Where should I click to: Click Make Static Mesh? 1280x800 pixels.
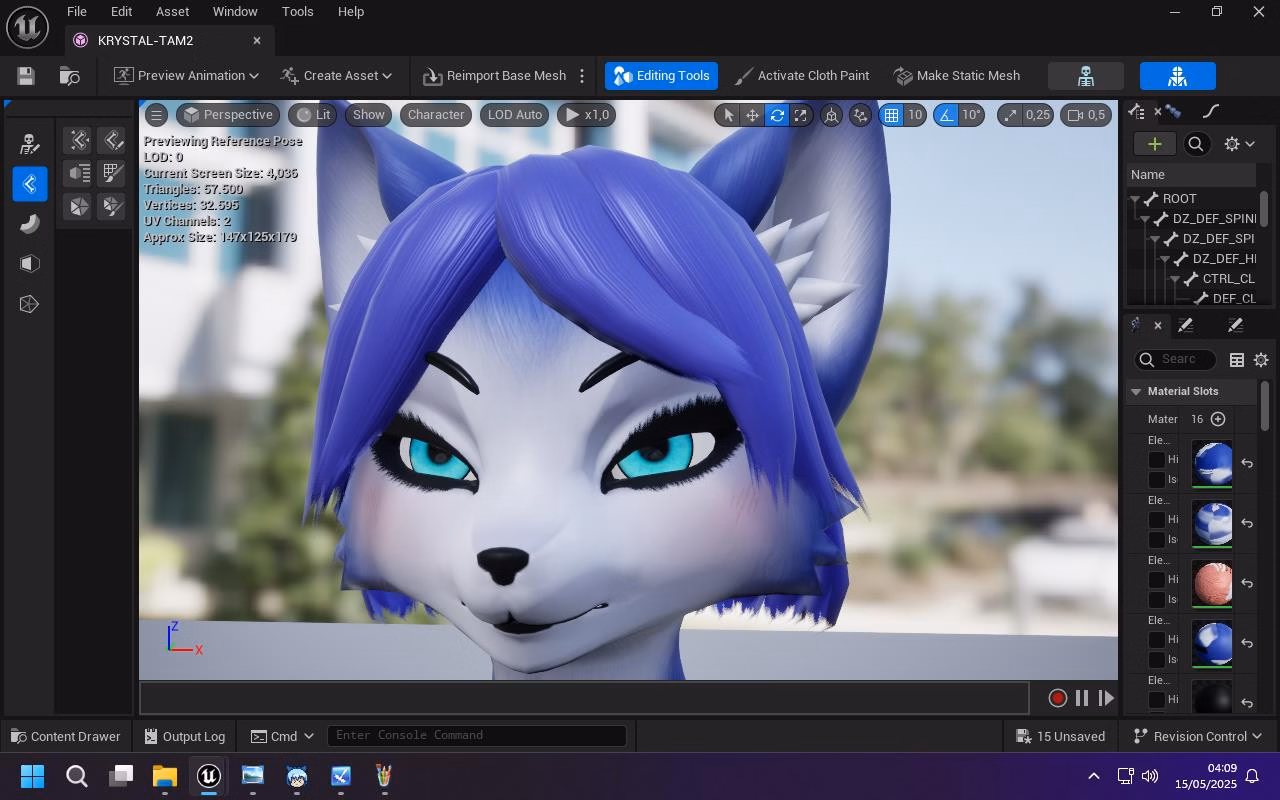(957, 76)
